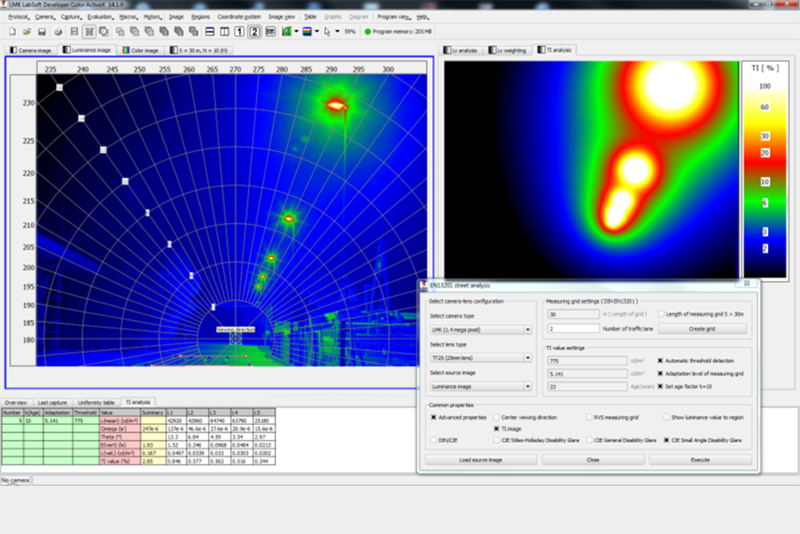800x534 pixels.
Task: Select the mouse cursor tool icon
Action: point(328,32)
